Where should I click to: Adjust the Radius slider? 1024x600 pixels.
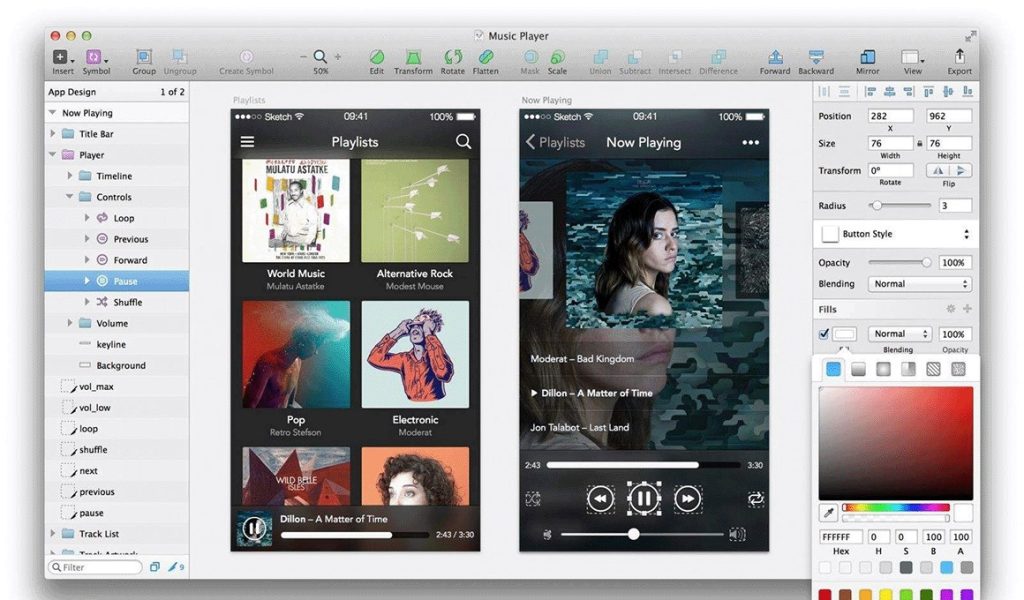(900, 206)
